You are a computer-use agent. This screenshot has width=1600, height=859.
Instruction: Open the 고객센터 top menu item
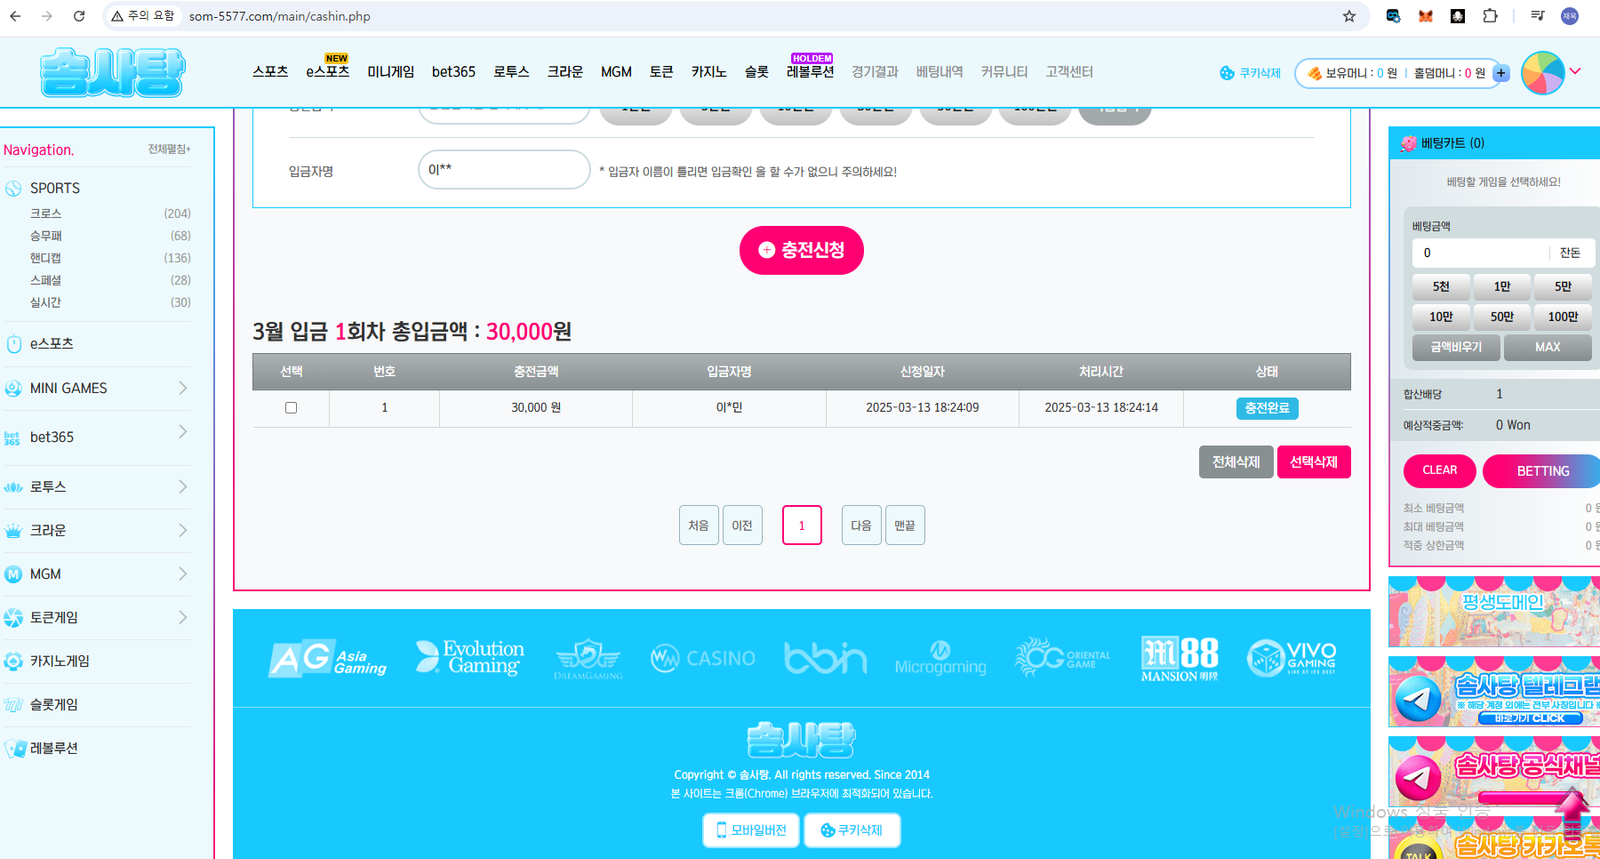[x=1069, y=72]
